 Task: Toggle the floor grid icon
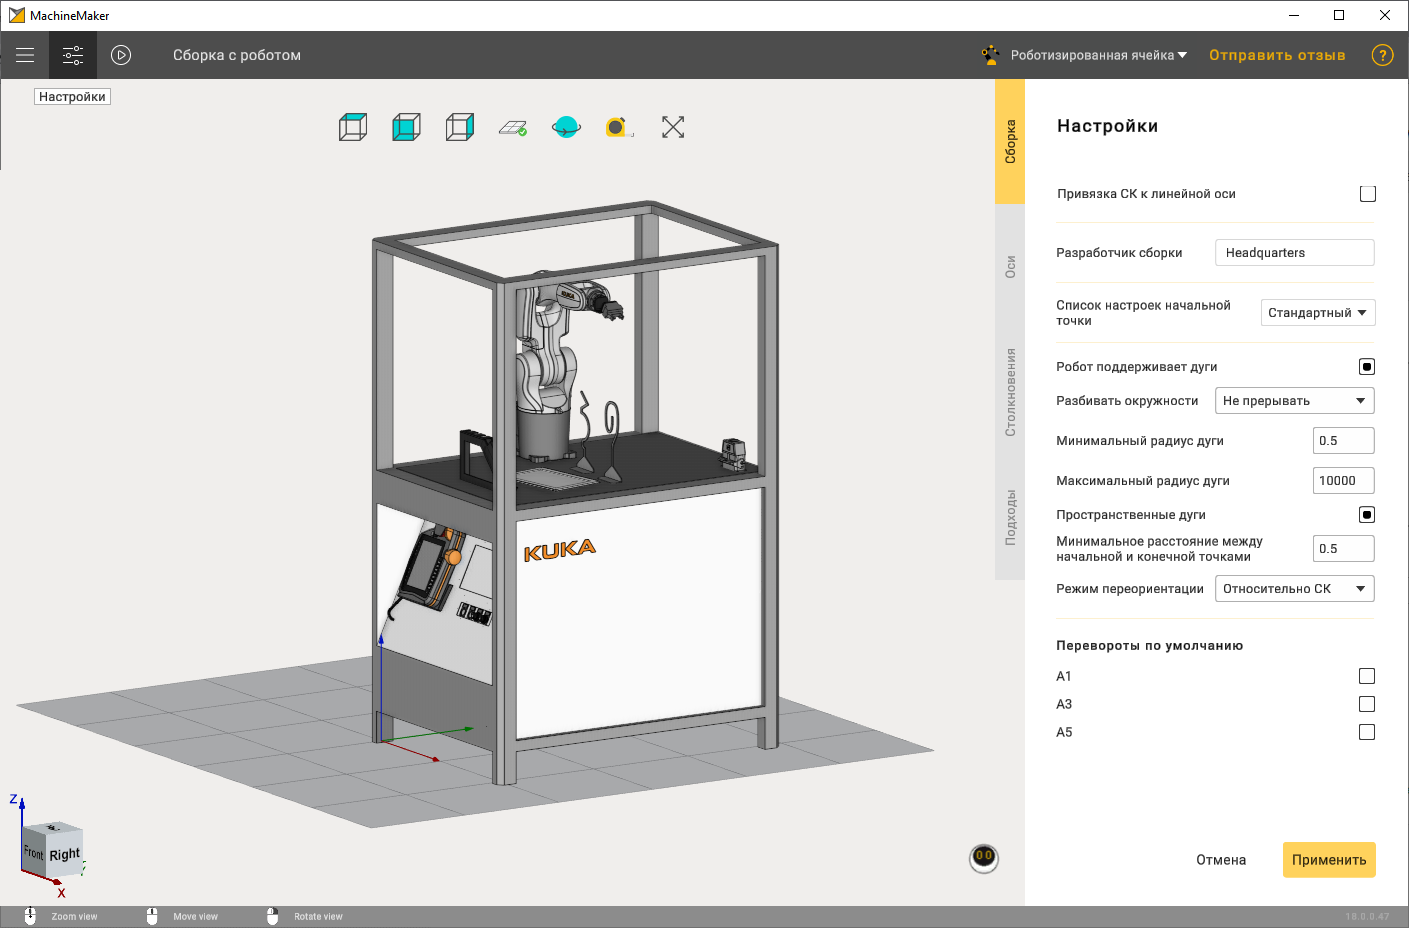coord(513,128)
